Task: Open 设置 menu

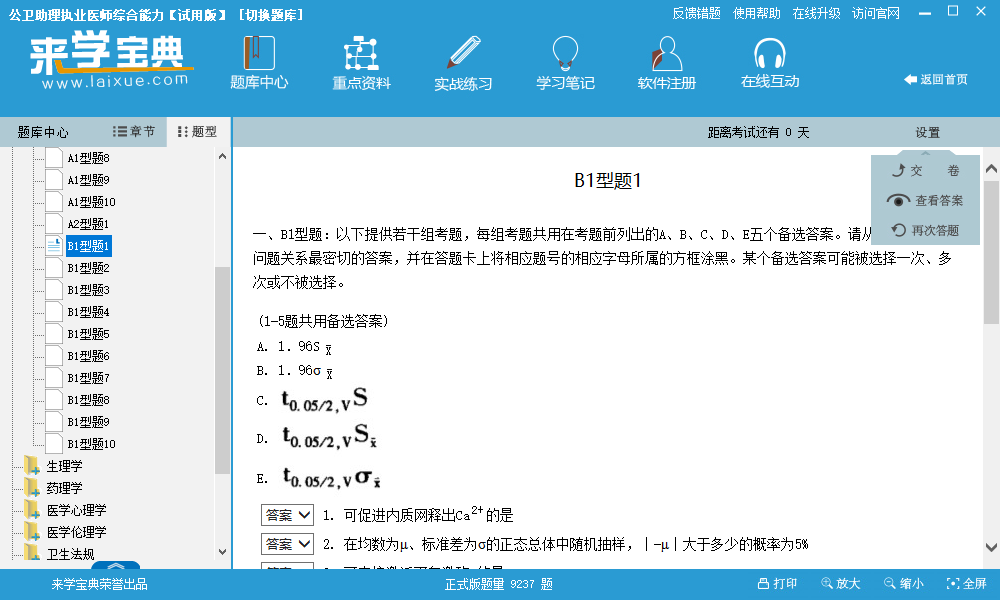Action: pyautogui.click(x=927, y=132)
